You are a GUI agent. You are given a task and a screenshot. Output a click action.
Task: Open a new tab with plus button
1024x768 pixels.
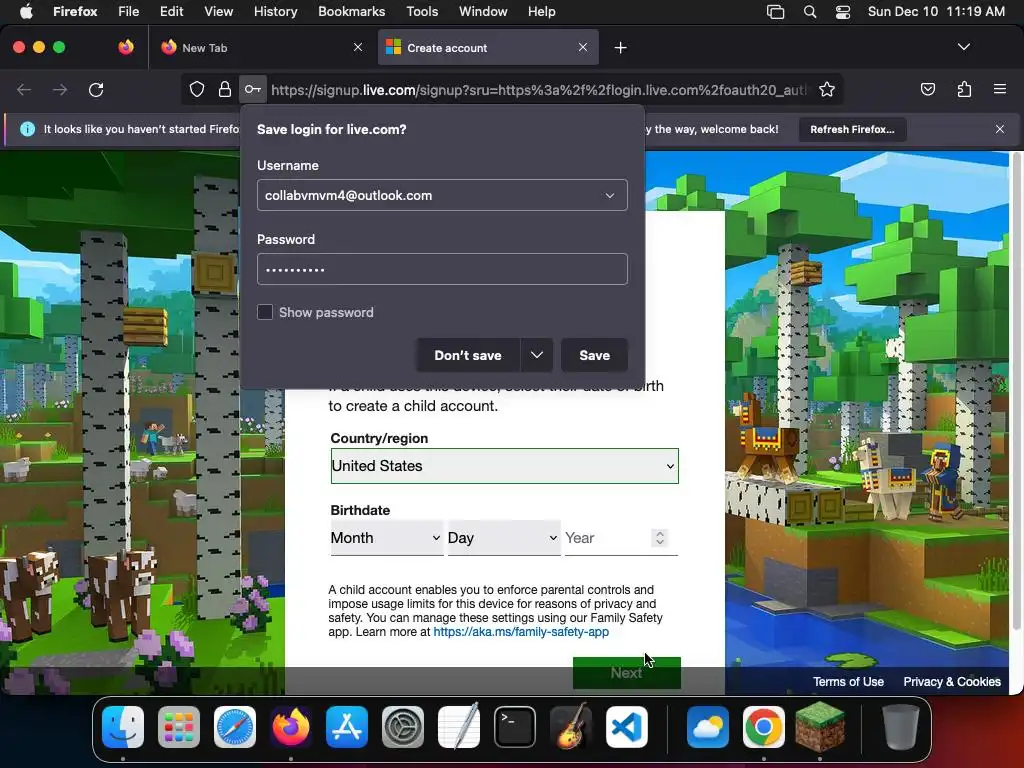pos(620,48)
